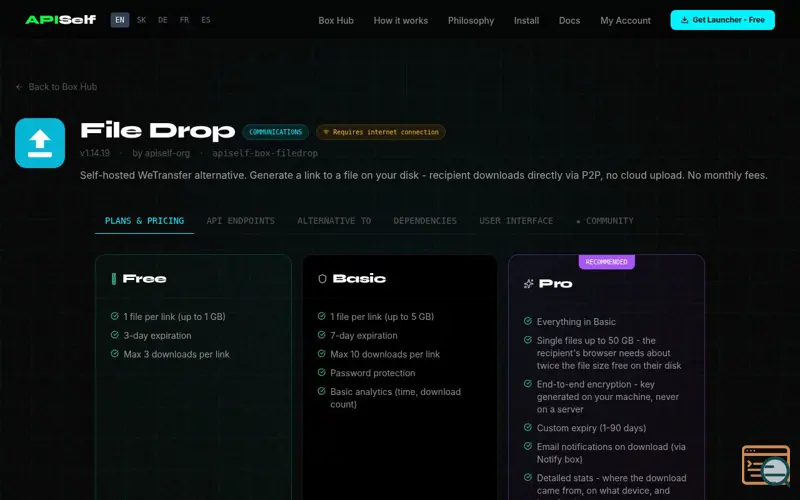
Task: Click check icon for Single files 50 GB
Action: [x=528, y=340]
